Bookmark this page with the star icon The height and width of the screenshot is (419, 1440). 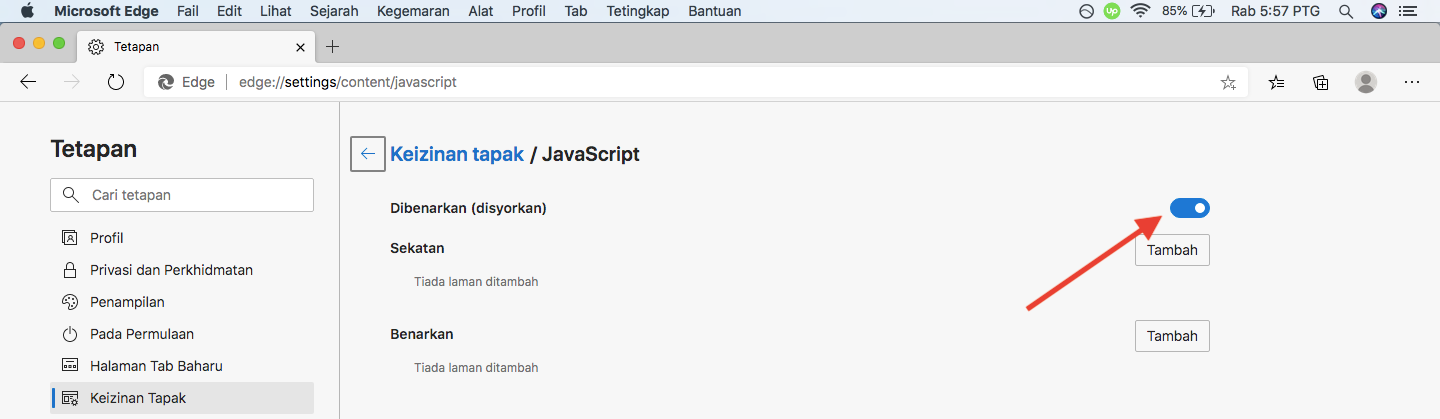click(1228, 83)
